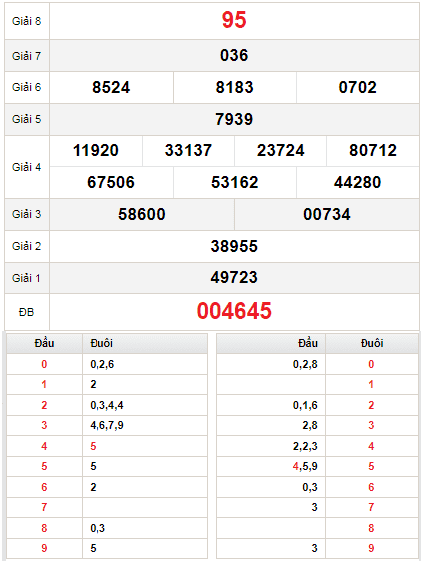
Task: Click Giải 1 number 49723
Action: coord(234,277)
